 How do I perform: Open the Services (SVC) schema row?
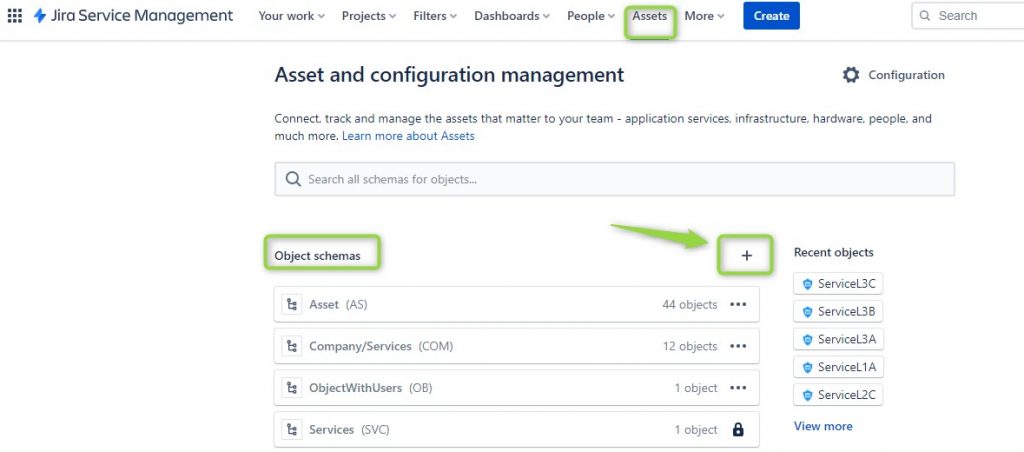[x=517, y=430]
